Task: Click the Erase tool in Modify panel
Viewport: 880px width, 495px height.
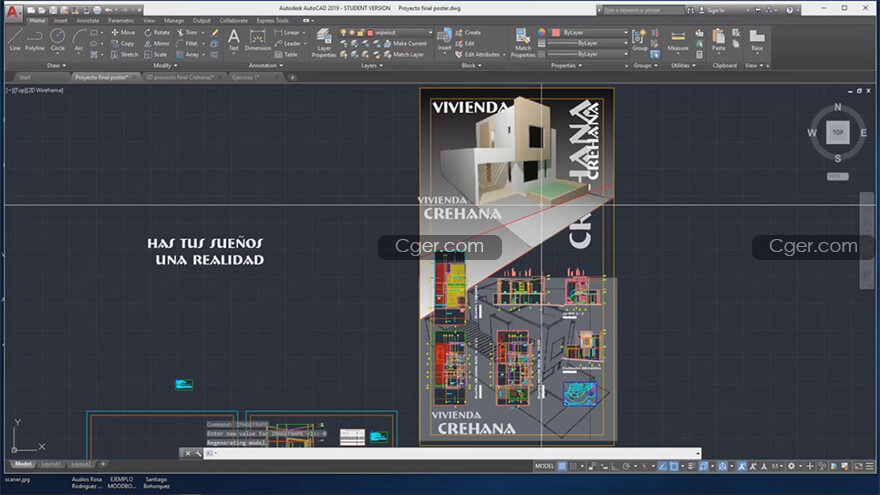Action: [214, 33]
